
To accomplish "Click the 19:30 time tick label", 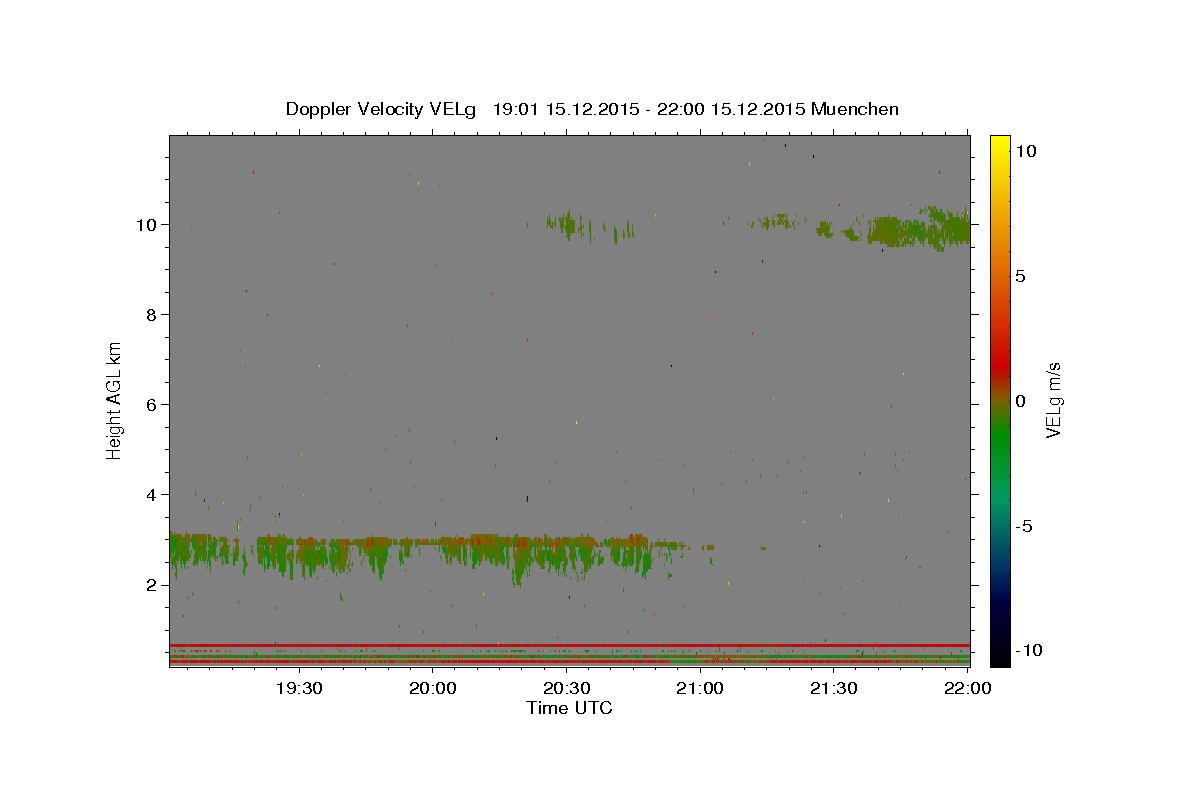I will coord(299,688).
